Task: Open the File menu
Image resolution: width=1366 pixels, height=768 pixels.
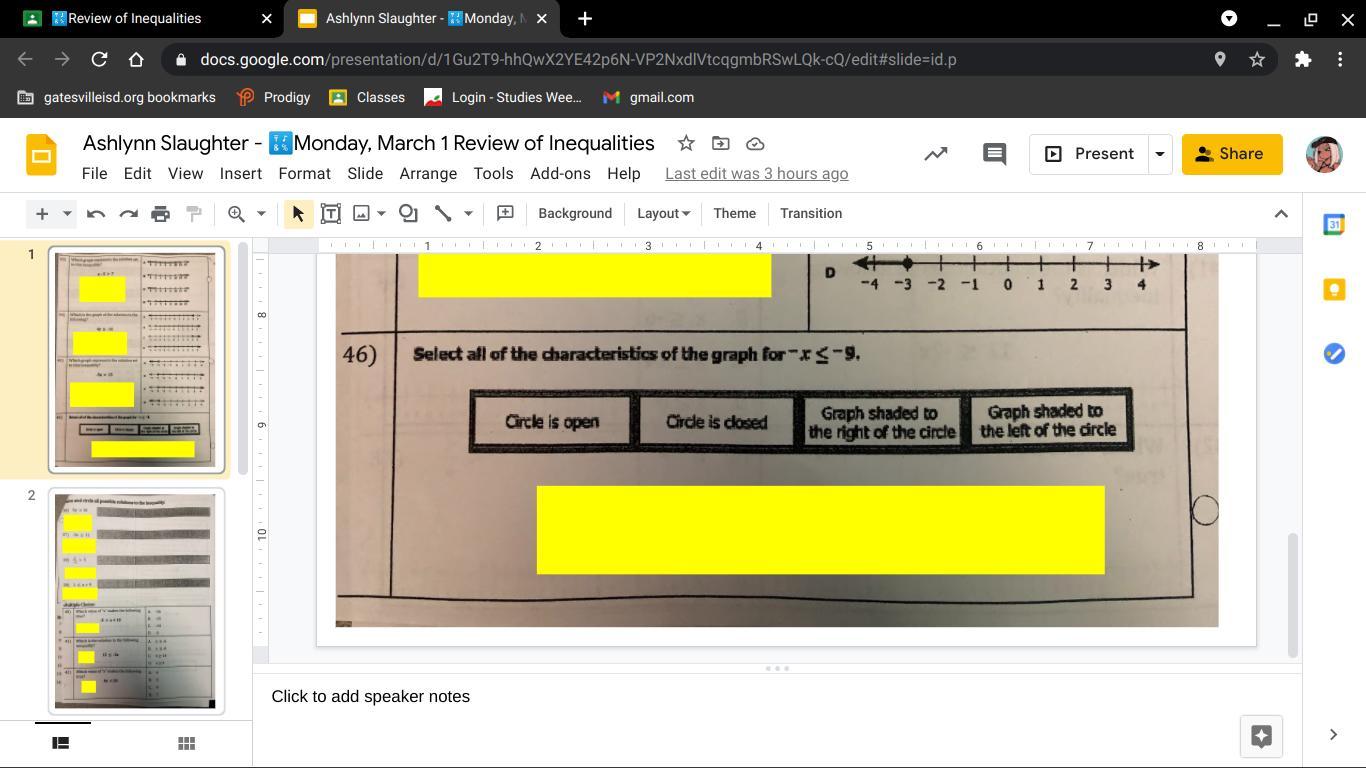Action: pos(94,173)
